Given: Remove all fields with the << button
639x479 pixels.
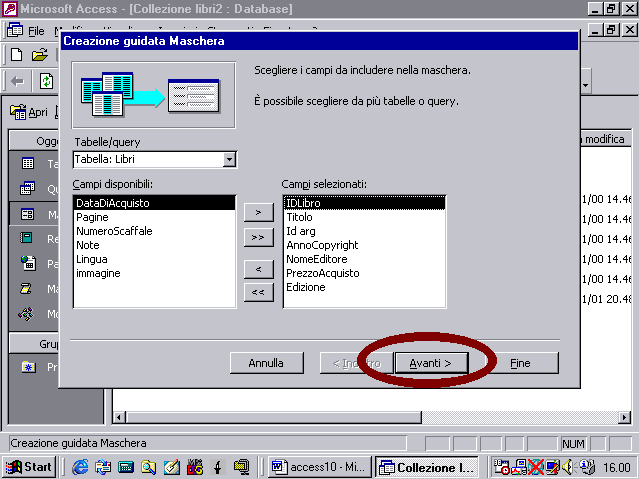Looking at the screenshot, I should [258, 292].
